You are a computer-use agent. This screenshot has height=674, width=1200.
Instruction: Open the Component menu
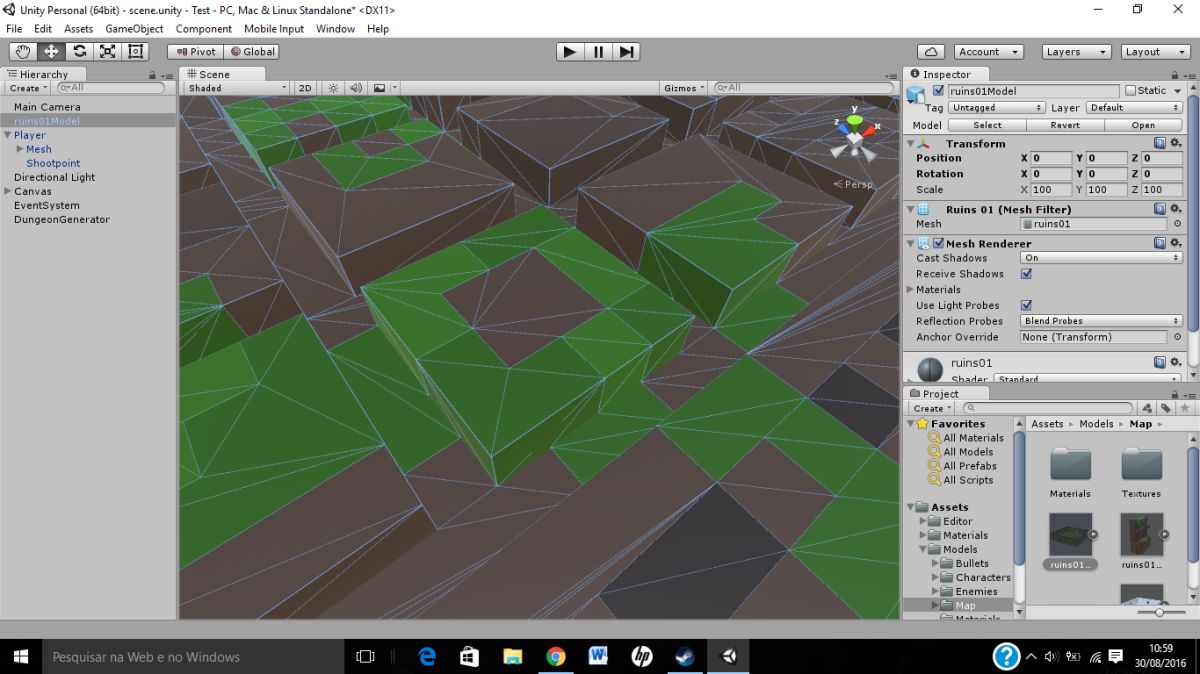tap(204, 29)
